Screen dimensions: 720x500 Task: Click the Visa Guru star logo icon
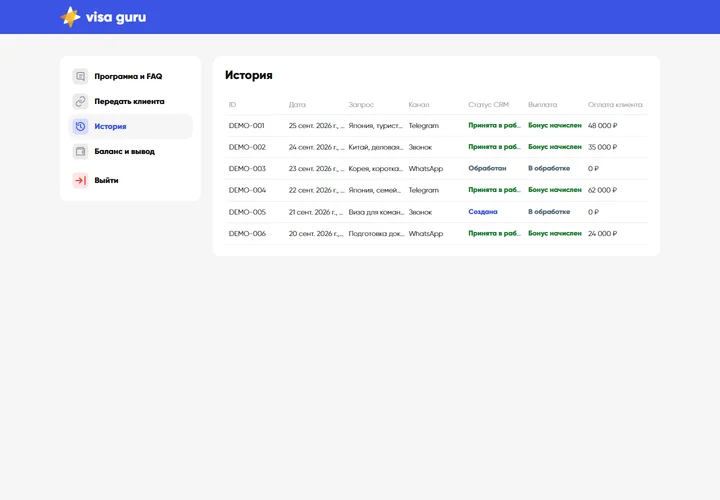(x=70, y=17)
